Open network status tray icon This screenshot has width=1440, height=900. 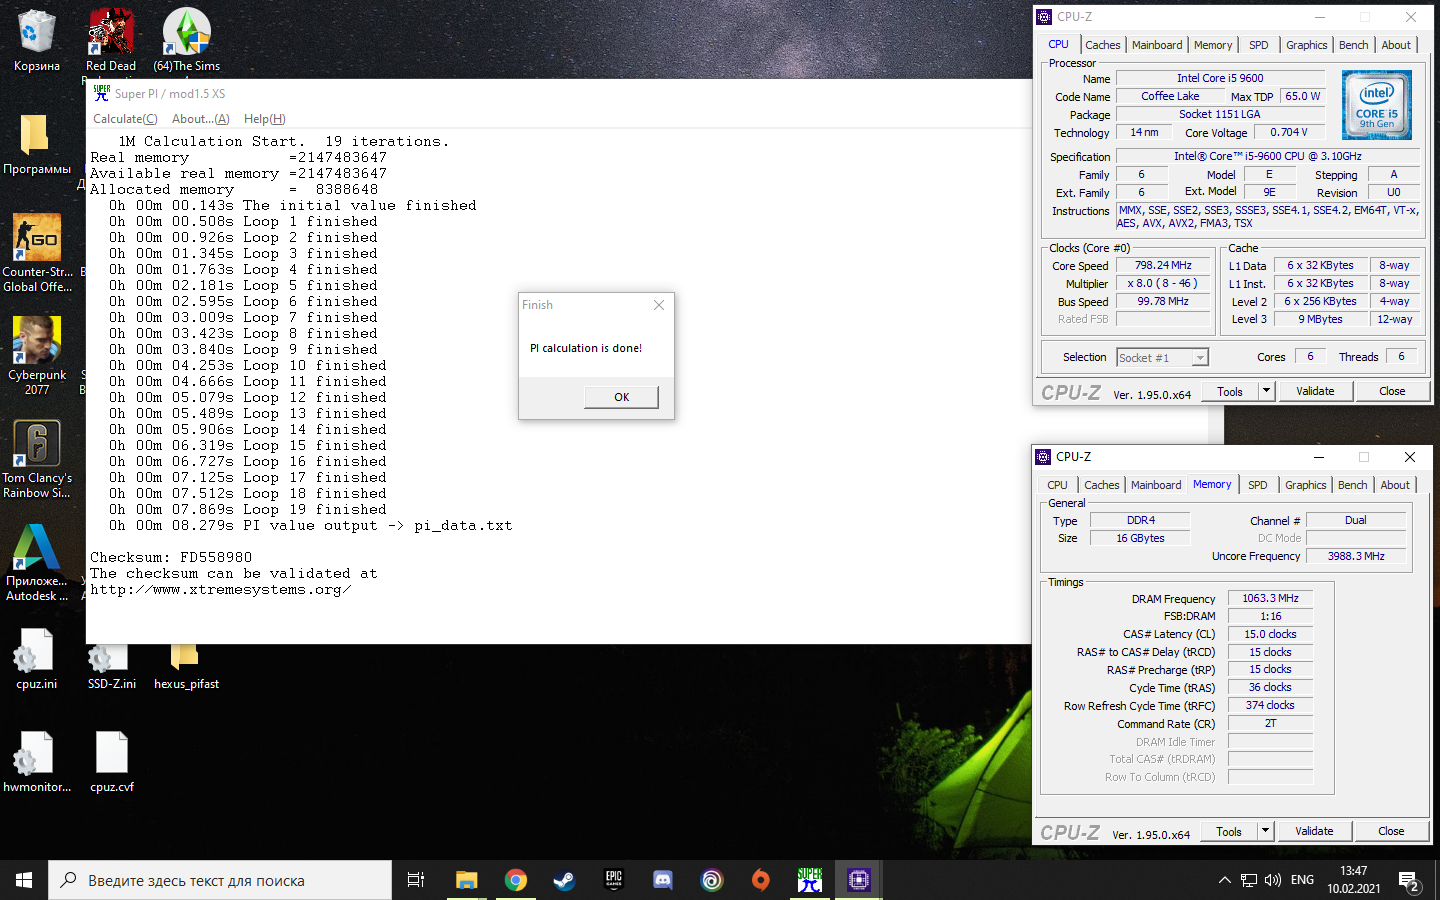[x=1249, y=880]
